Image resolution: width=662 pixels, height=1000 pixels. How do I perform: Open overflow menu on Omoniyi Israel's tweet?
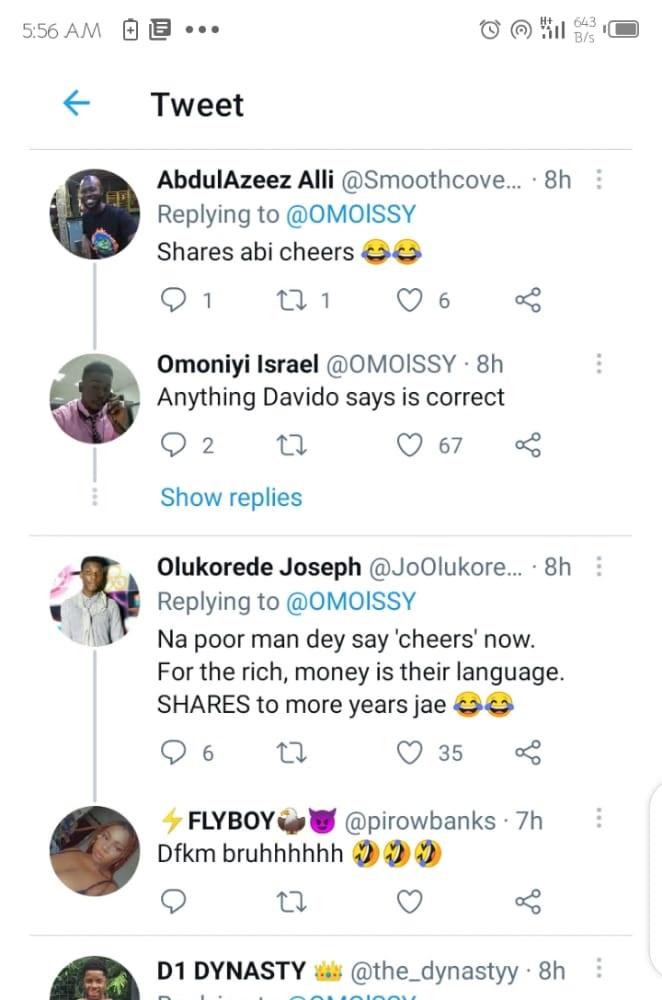[599, 364]
